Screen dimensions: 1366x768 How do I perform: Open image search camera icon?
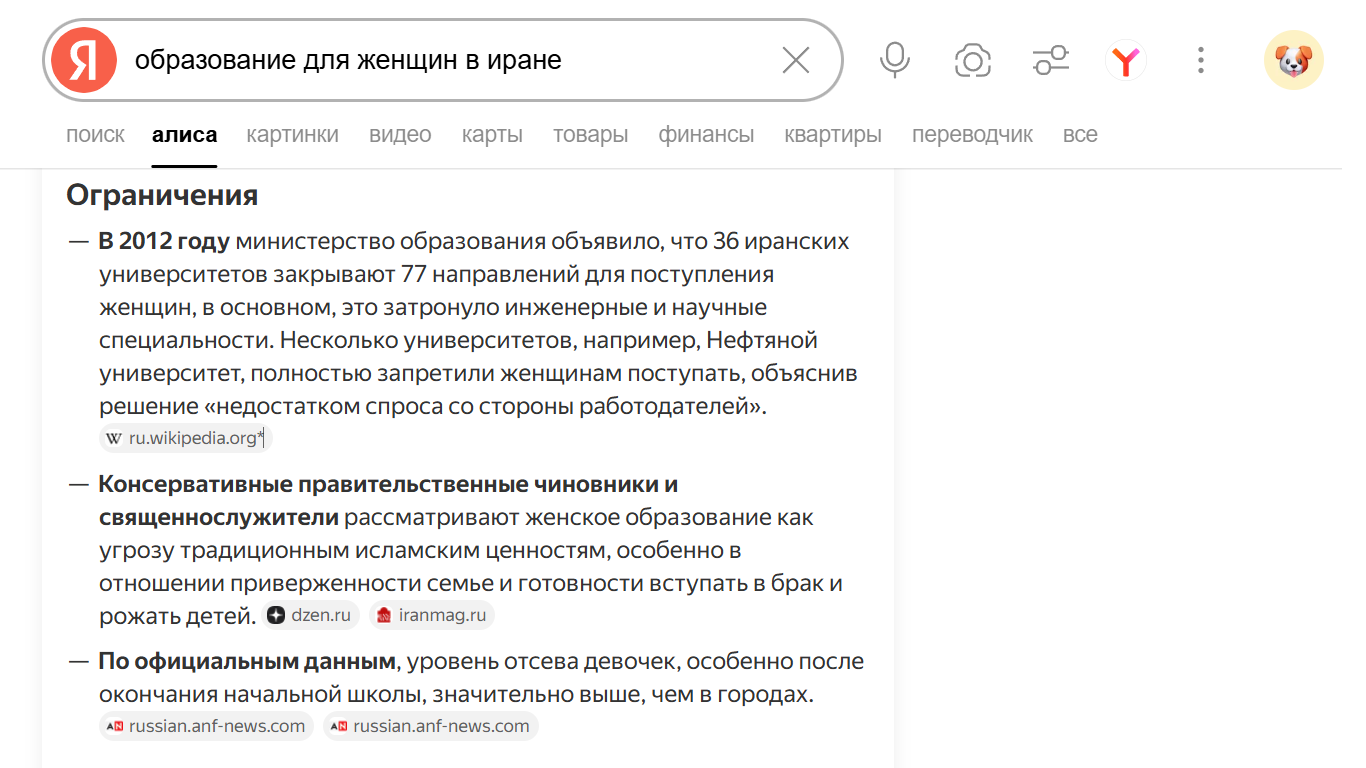pos(973,61)
